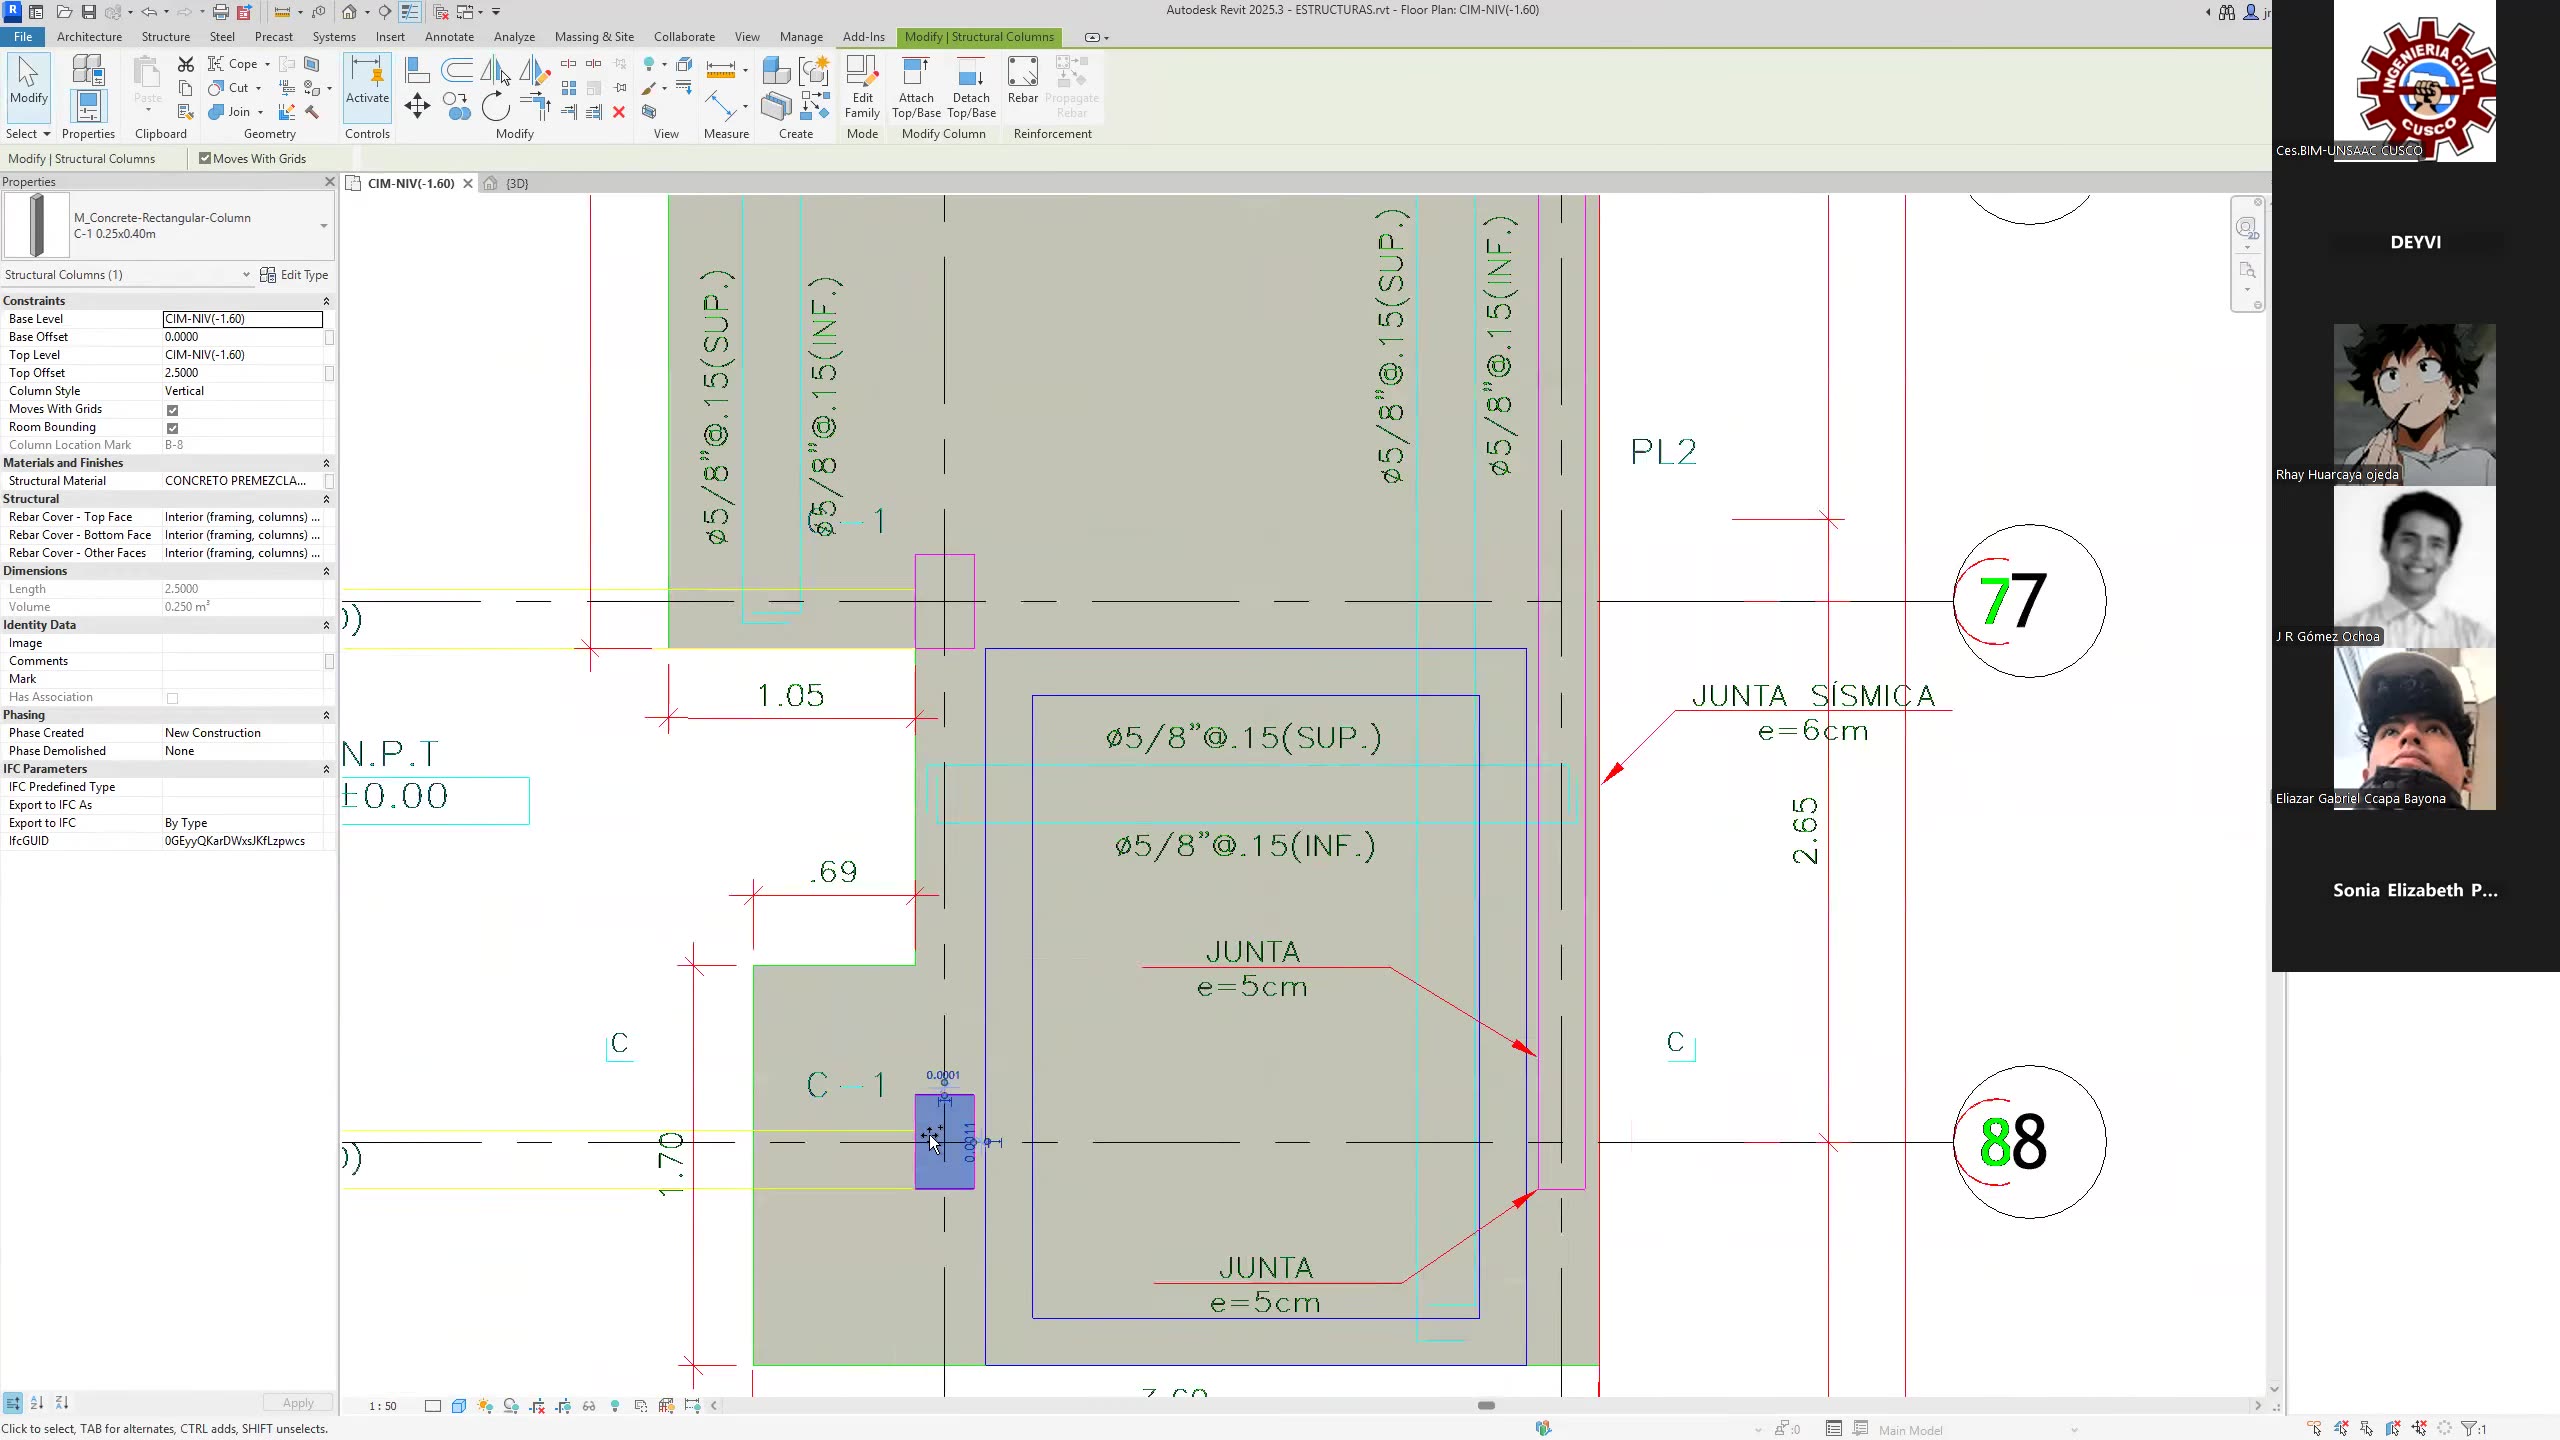Collapse the Constraints property group
Viewport: 2560px width, 1440px height.
pyautogui.click(x=326, y=301)
